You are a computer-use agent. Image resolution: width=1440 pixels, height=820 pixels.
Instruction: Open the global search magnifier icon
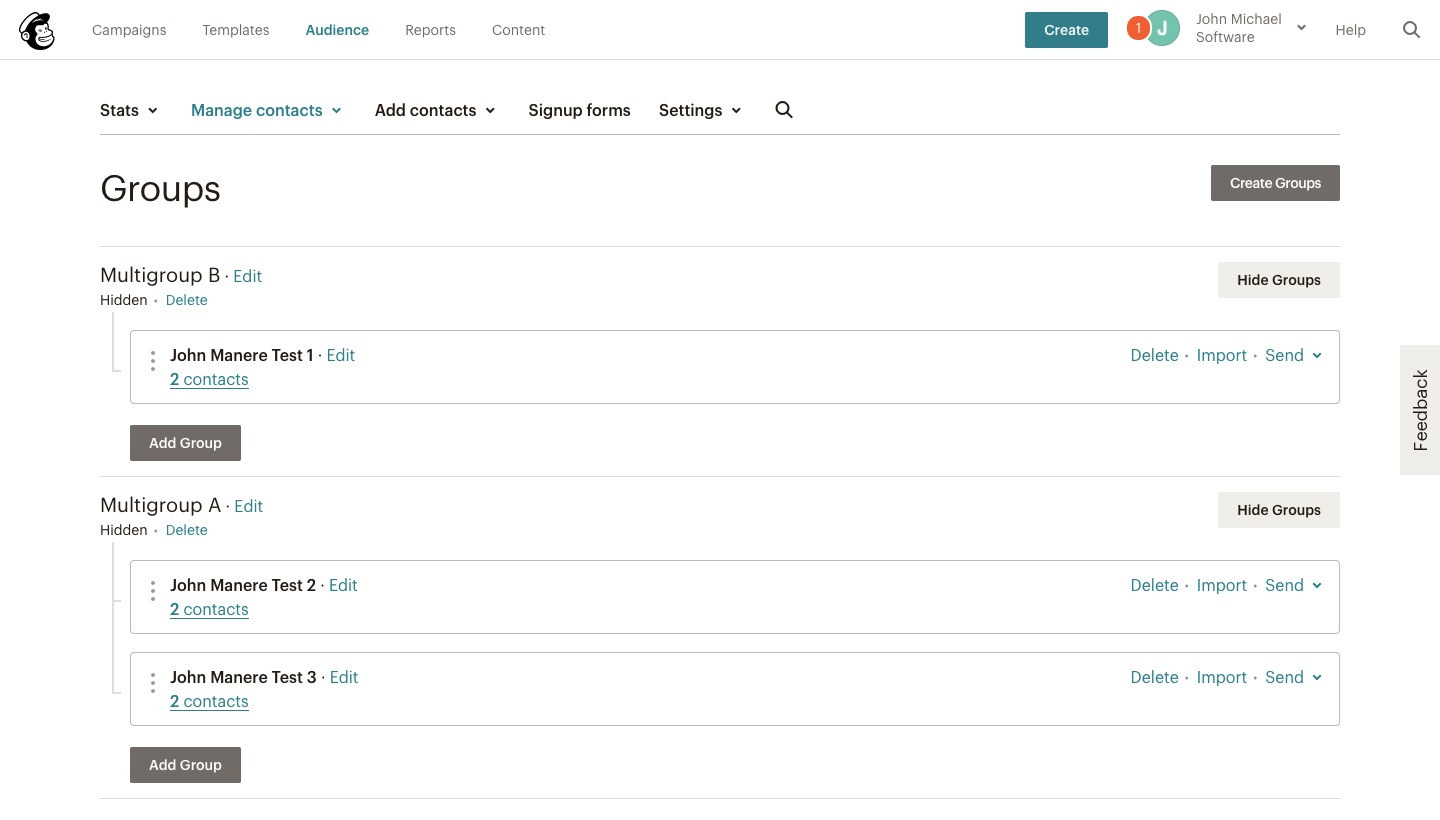1411,30
